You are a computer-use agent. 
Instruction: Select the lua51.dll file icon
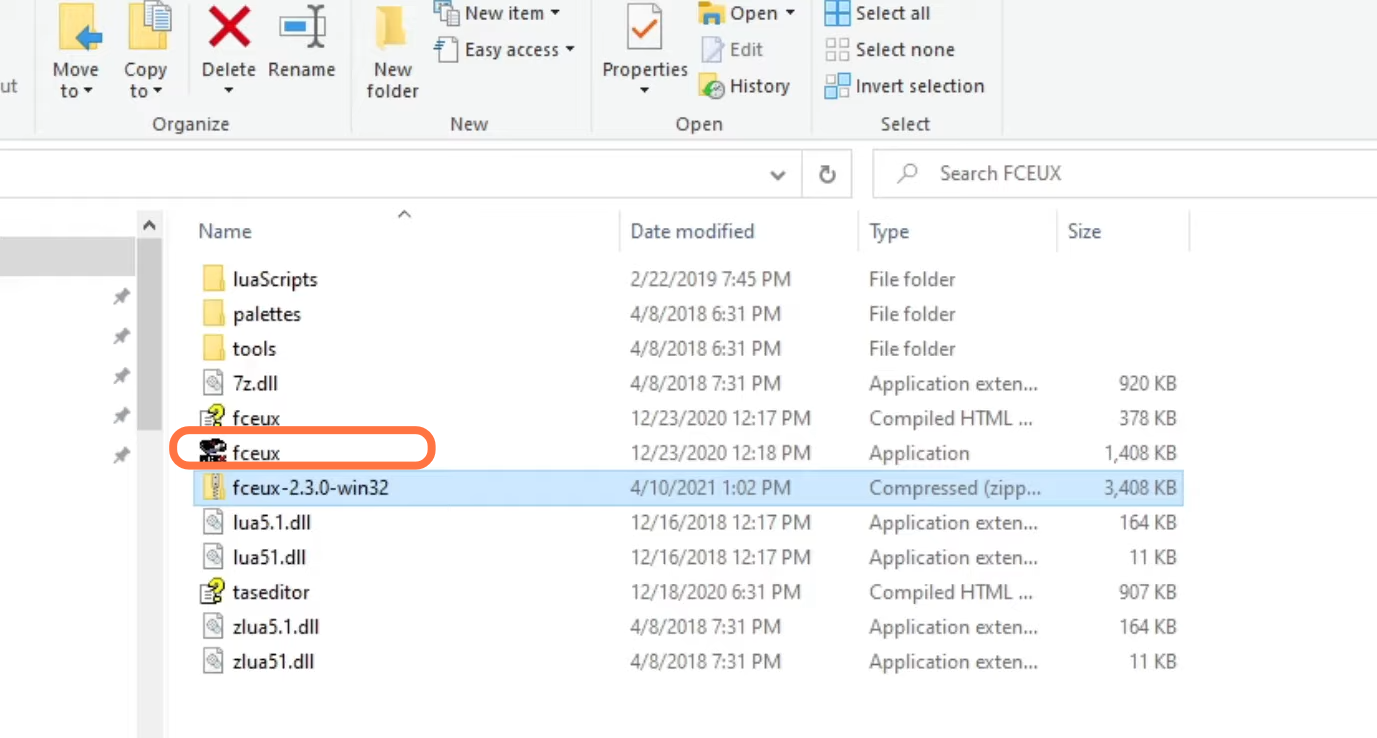(214, 557)
